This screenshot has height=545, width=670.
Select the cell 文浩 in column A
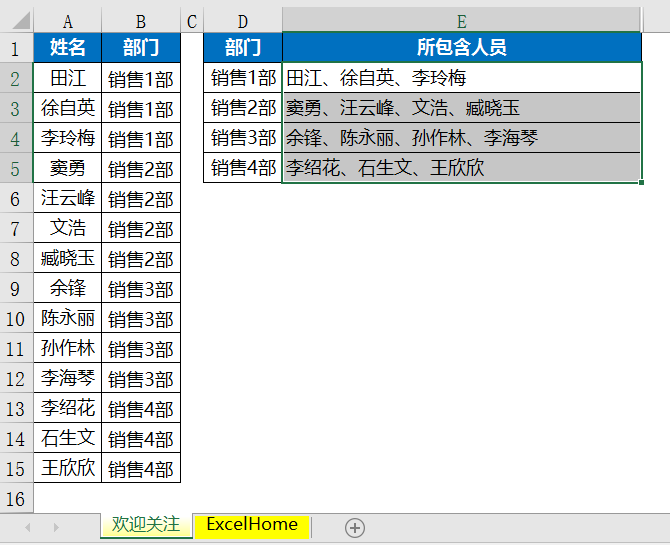[68, 228]
